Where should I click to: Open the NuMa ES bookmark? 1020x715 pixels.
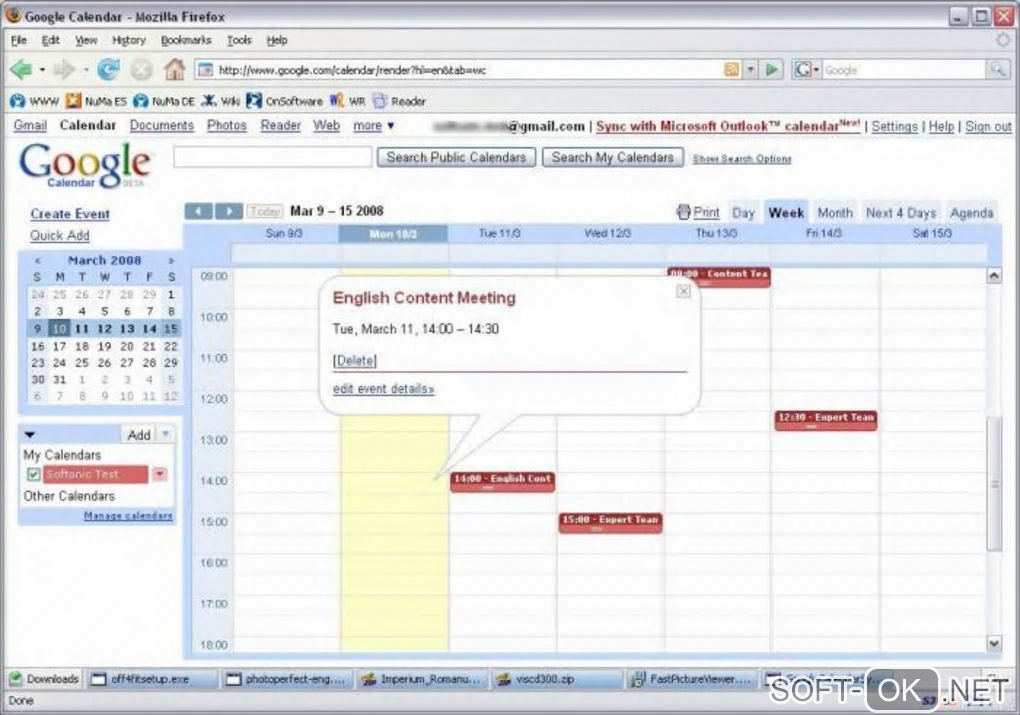pos(96,101)
